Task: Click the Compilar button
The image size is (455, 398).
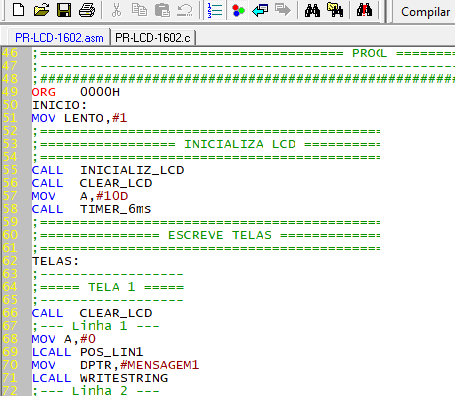Action: [425, 12]
